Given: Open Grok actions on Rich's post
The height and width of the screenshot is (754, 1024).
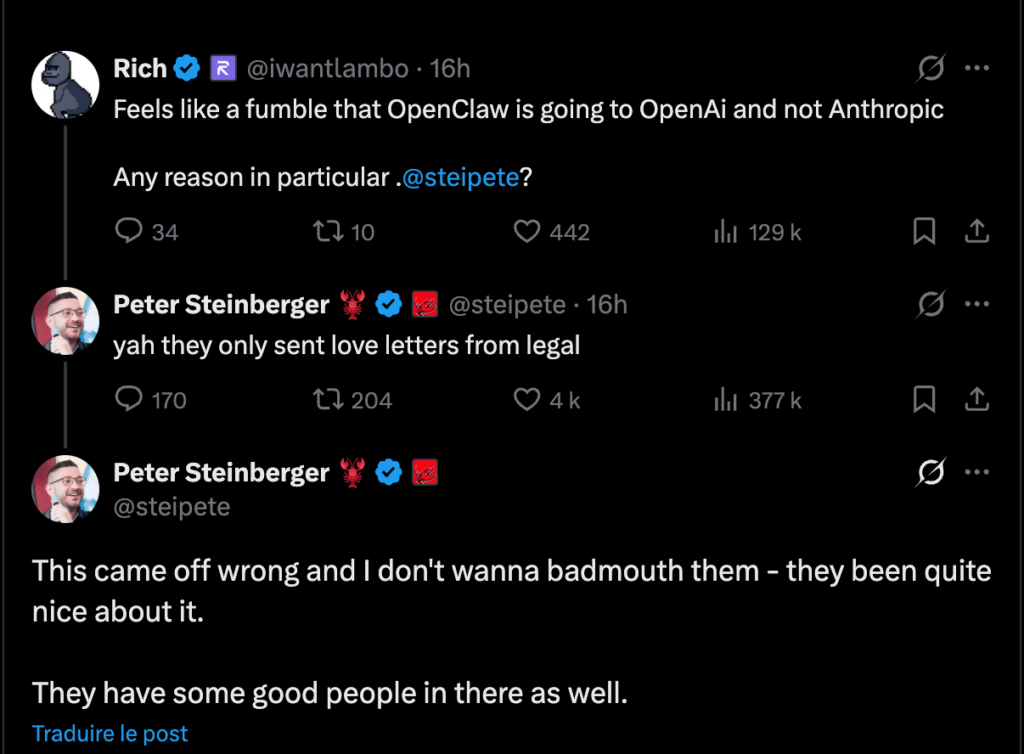Looking at the screenshot, I should click(931, 67).
